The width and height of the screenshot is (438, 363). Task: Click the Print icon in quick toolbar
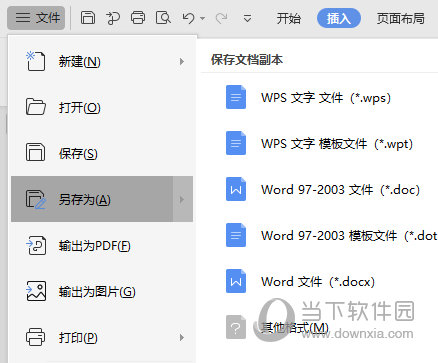coord(138,18)
